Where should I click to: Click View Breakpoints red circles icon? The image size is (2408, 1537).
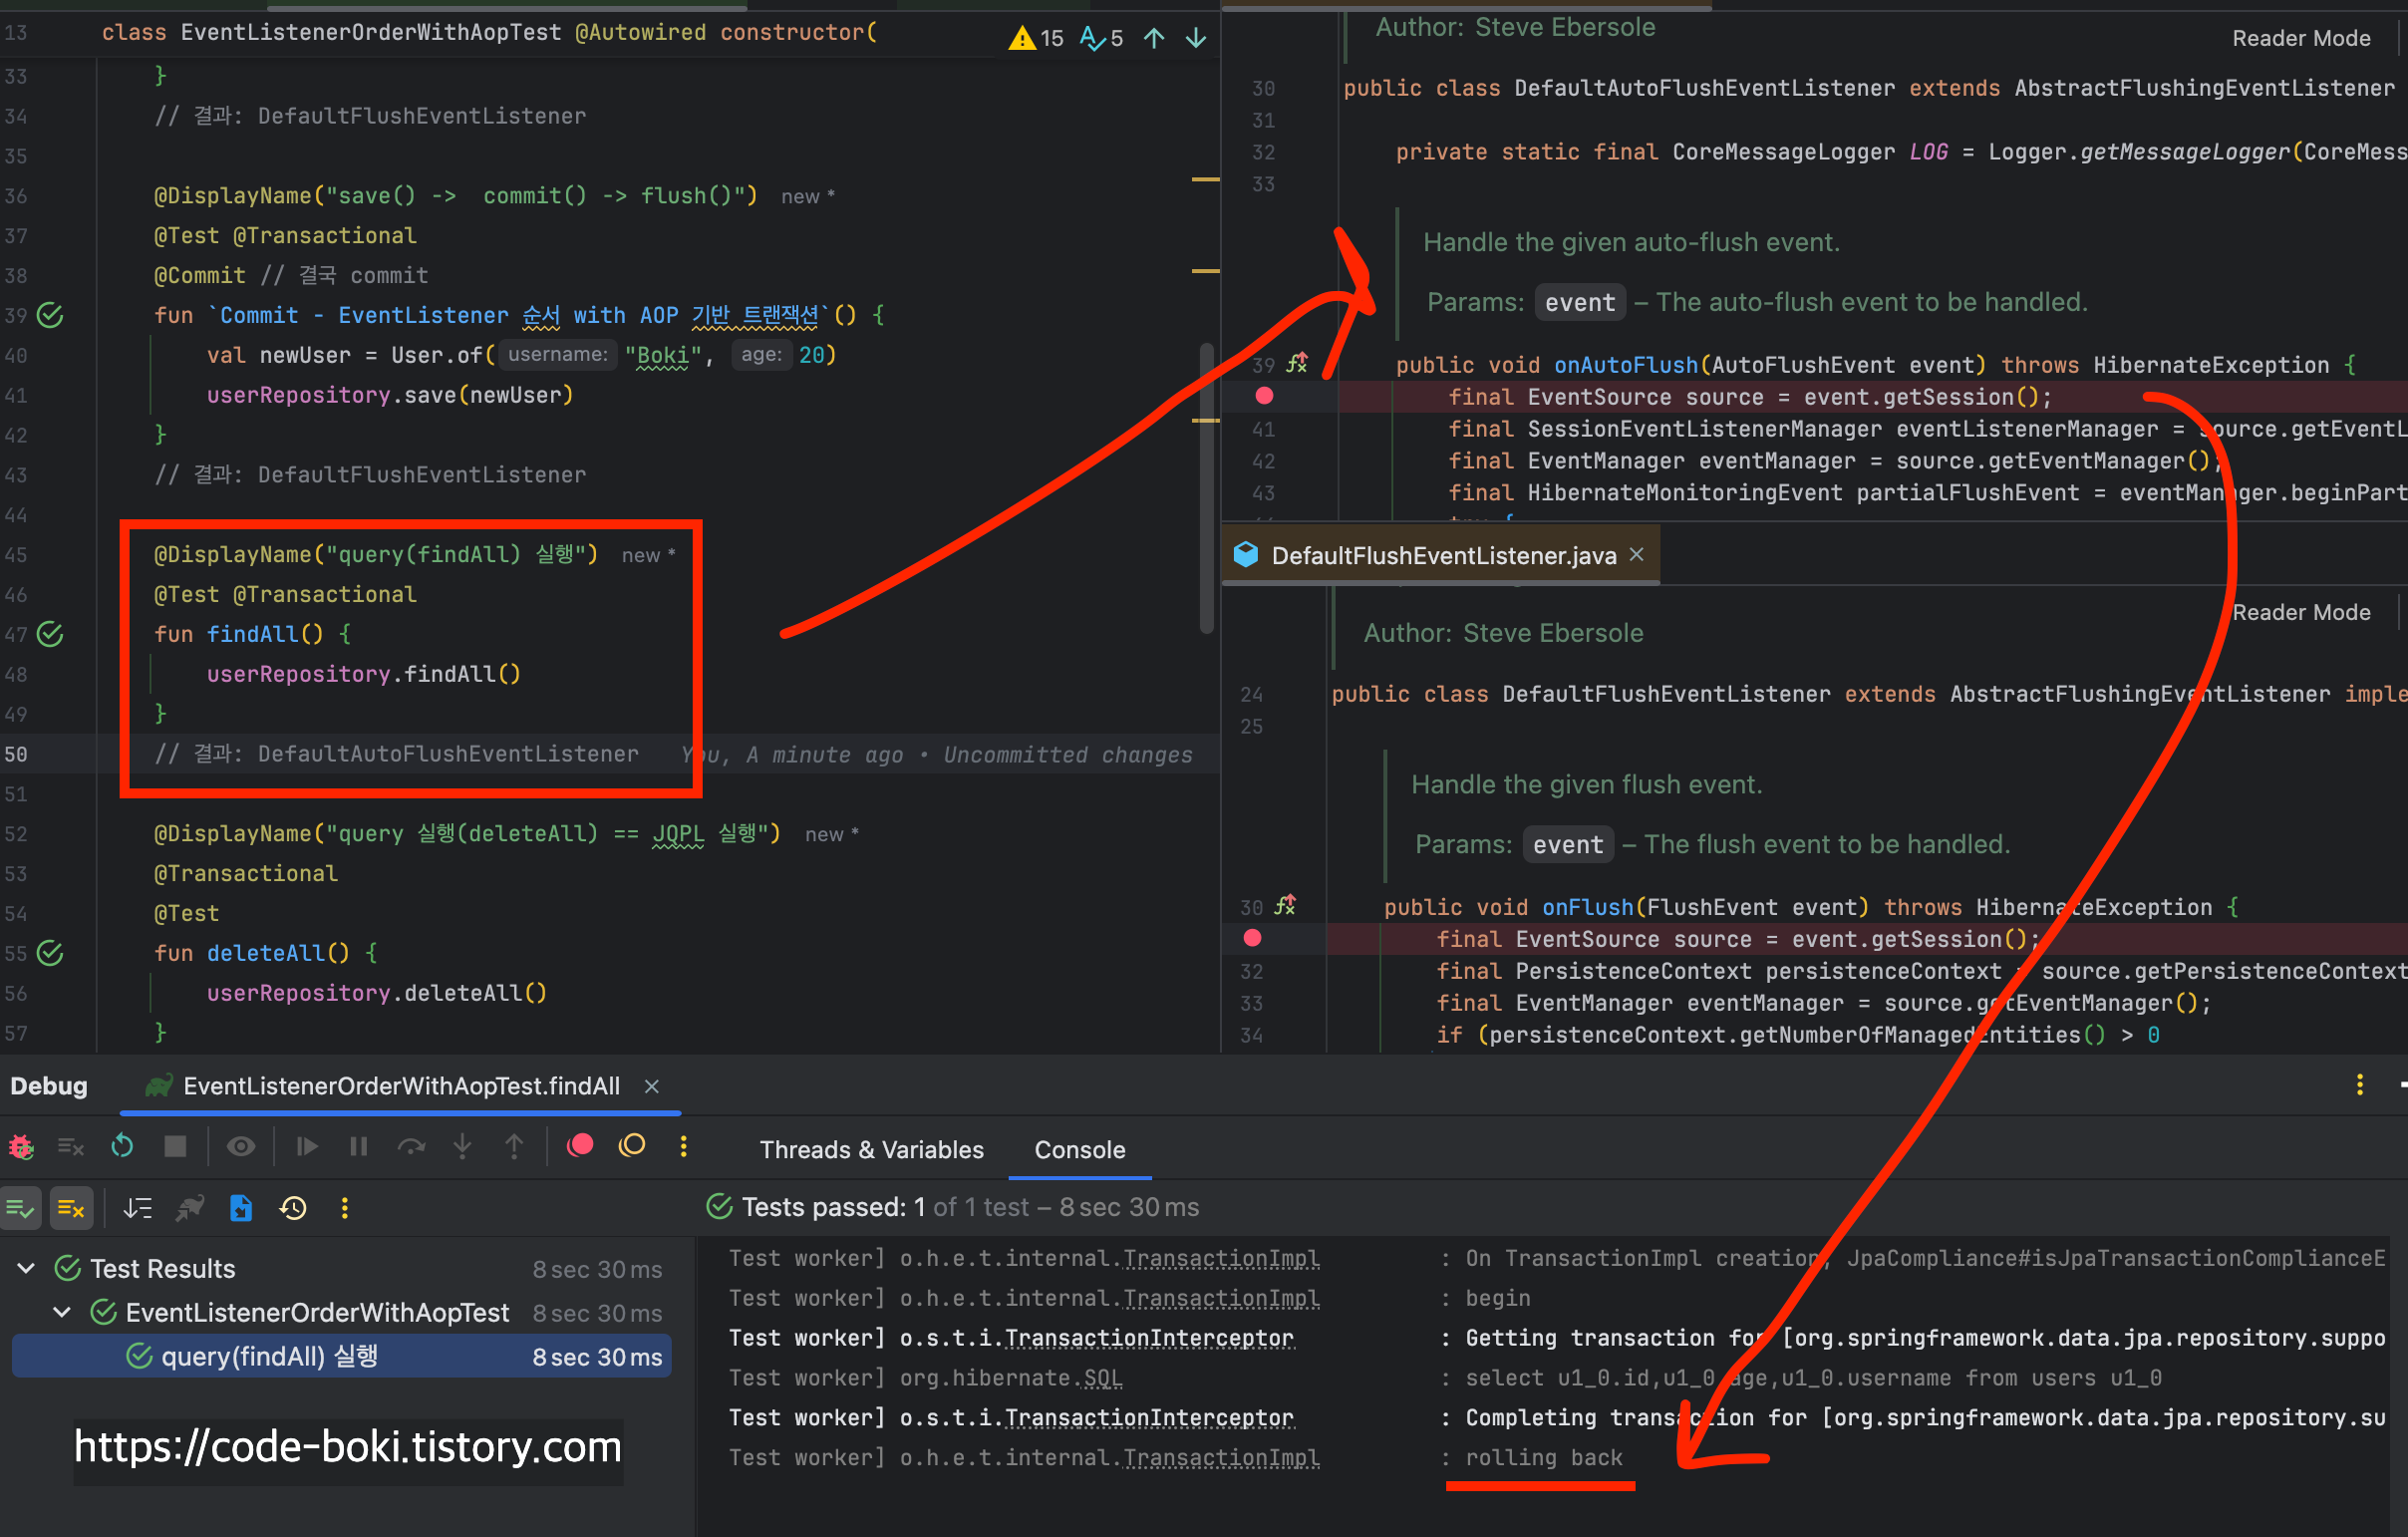[580, 1146]
